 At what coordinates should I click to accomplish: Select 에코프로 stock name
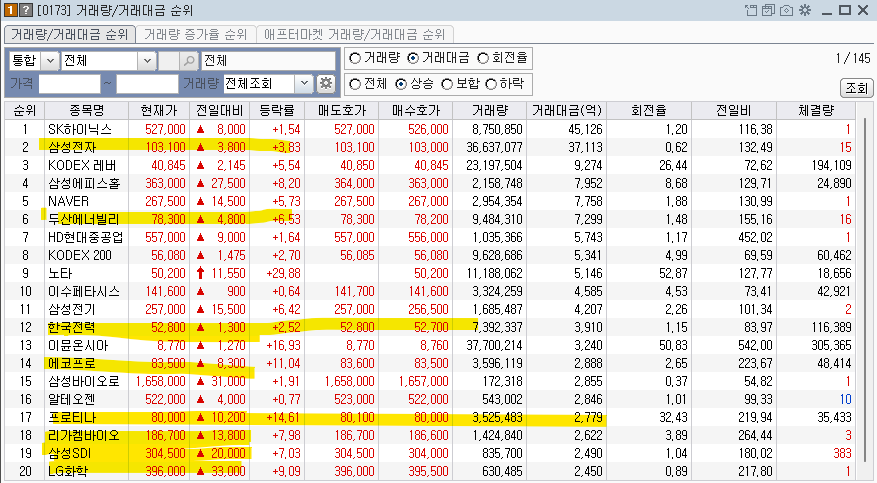coord(72,363)
